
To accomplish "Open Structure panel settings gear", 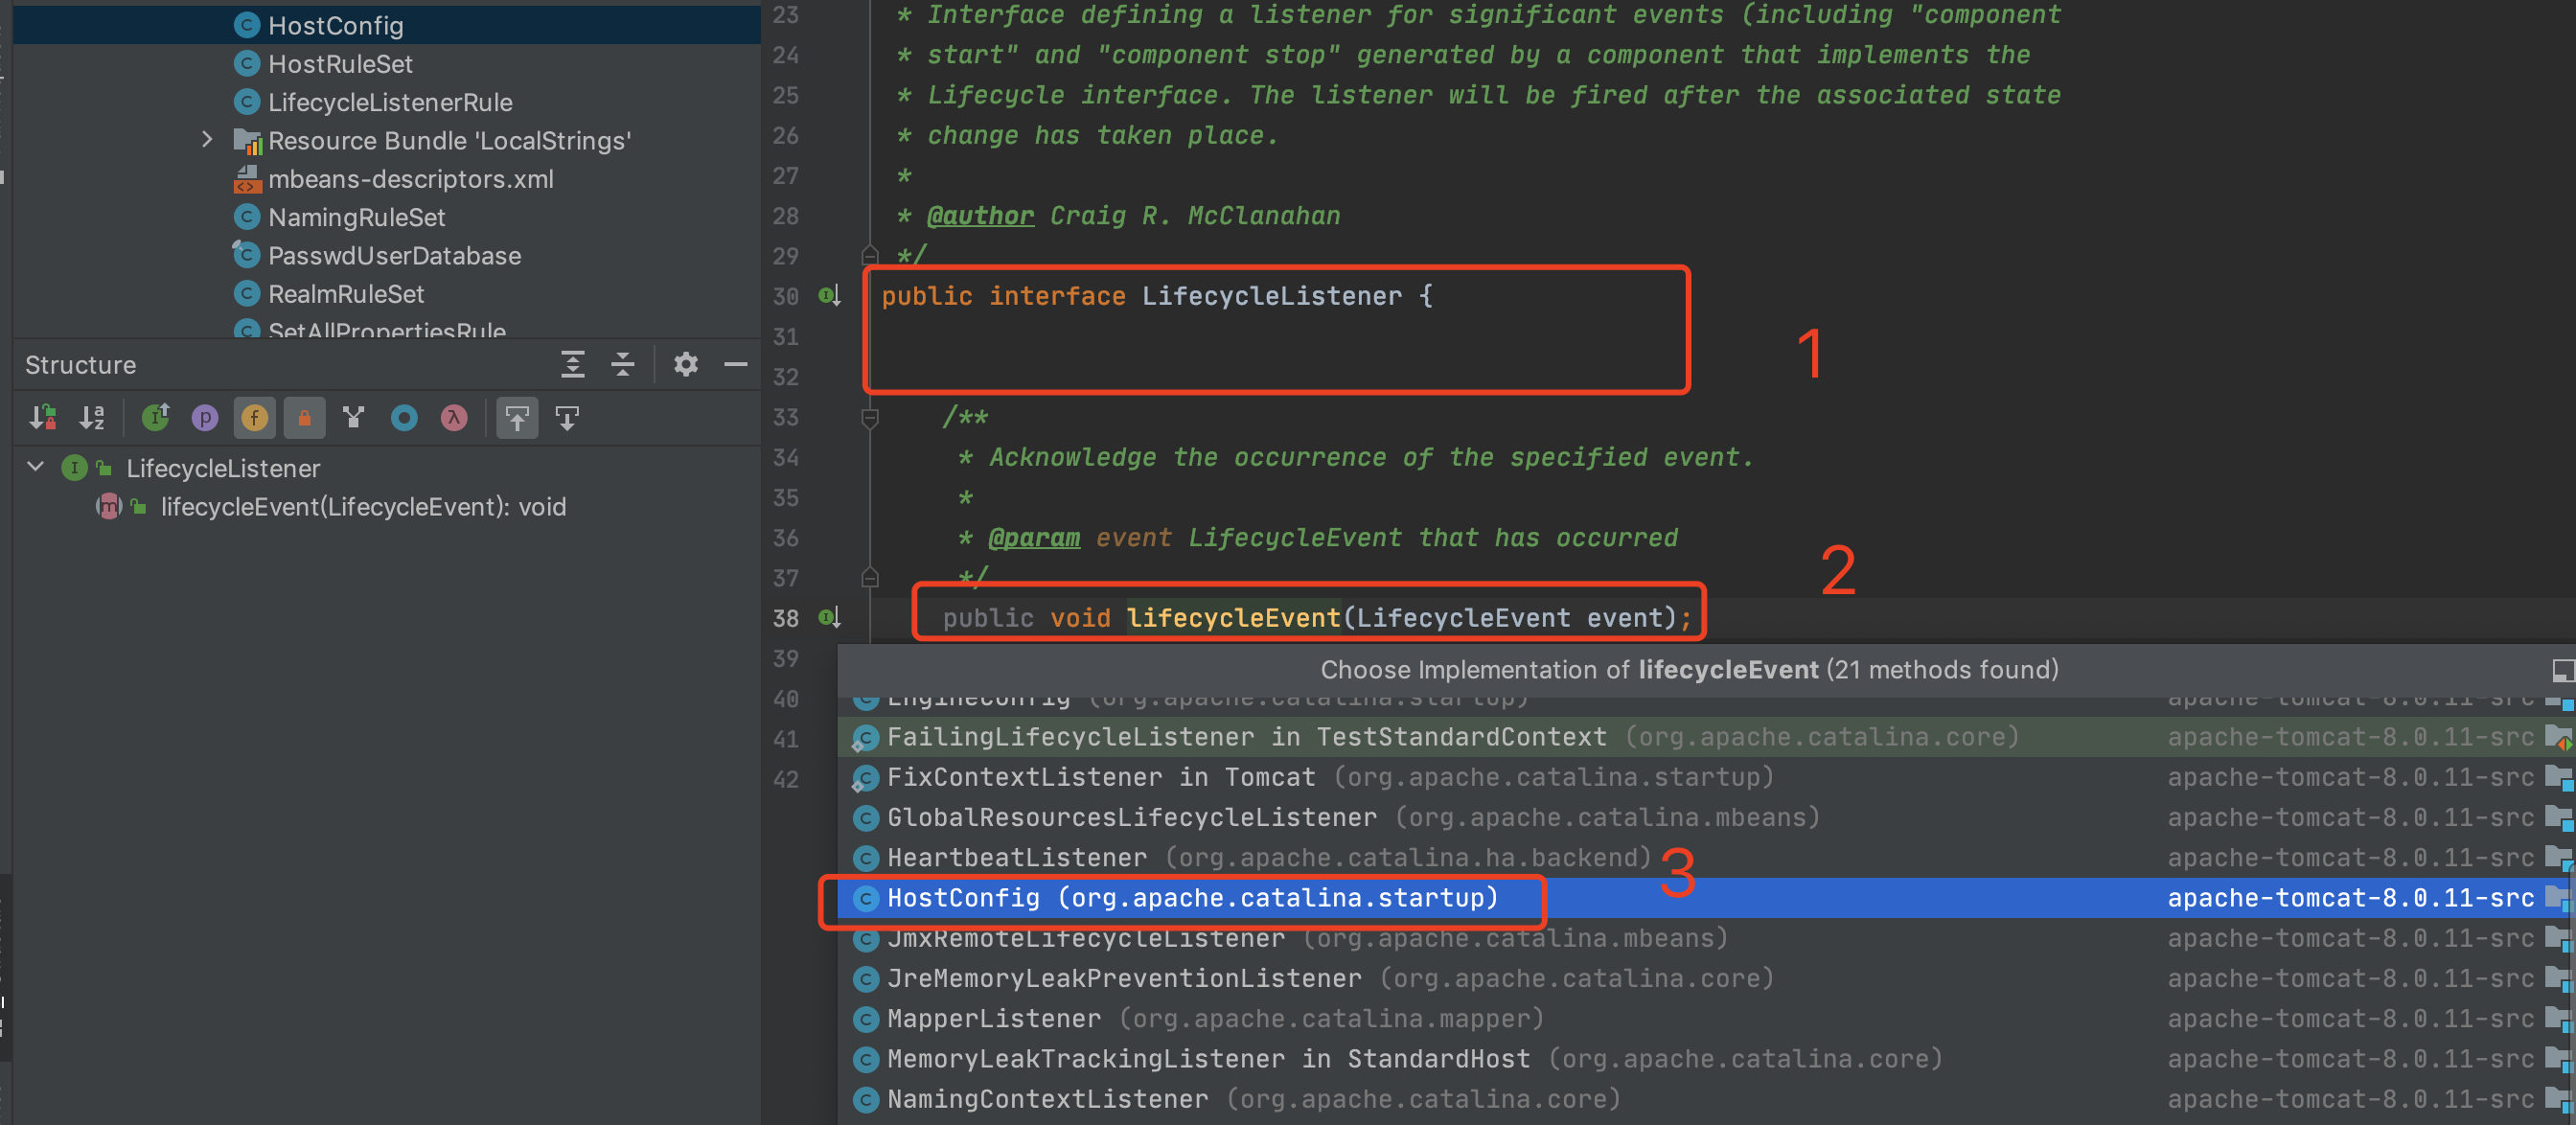I will 685,364.
